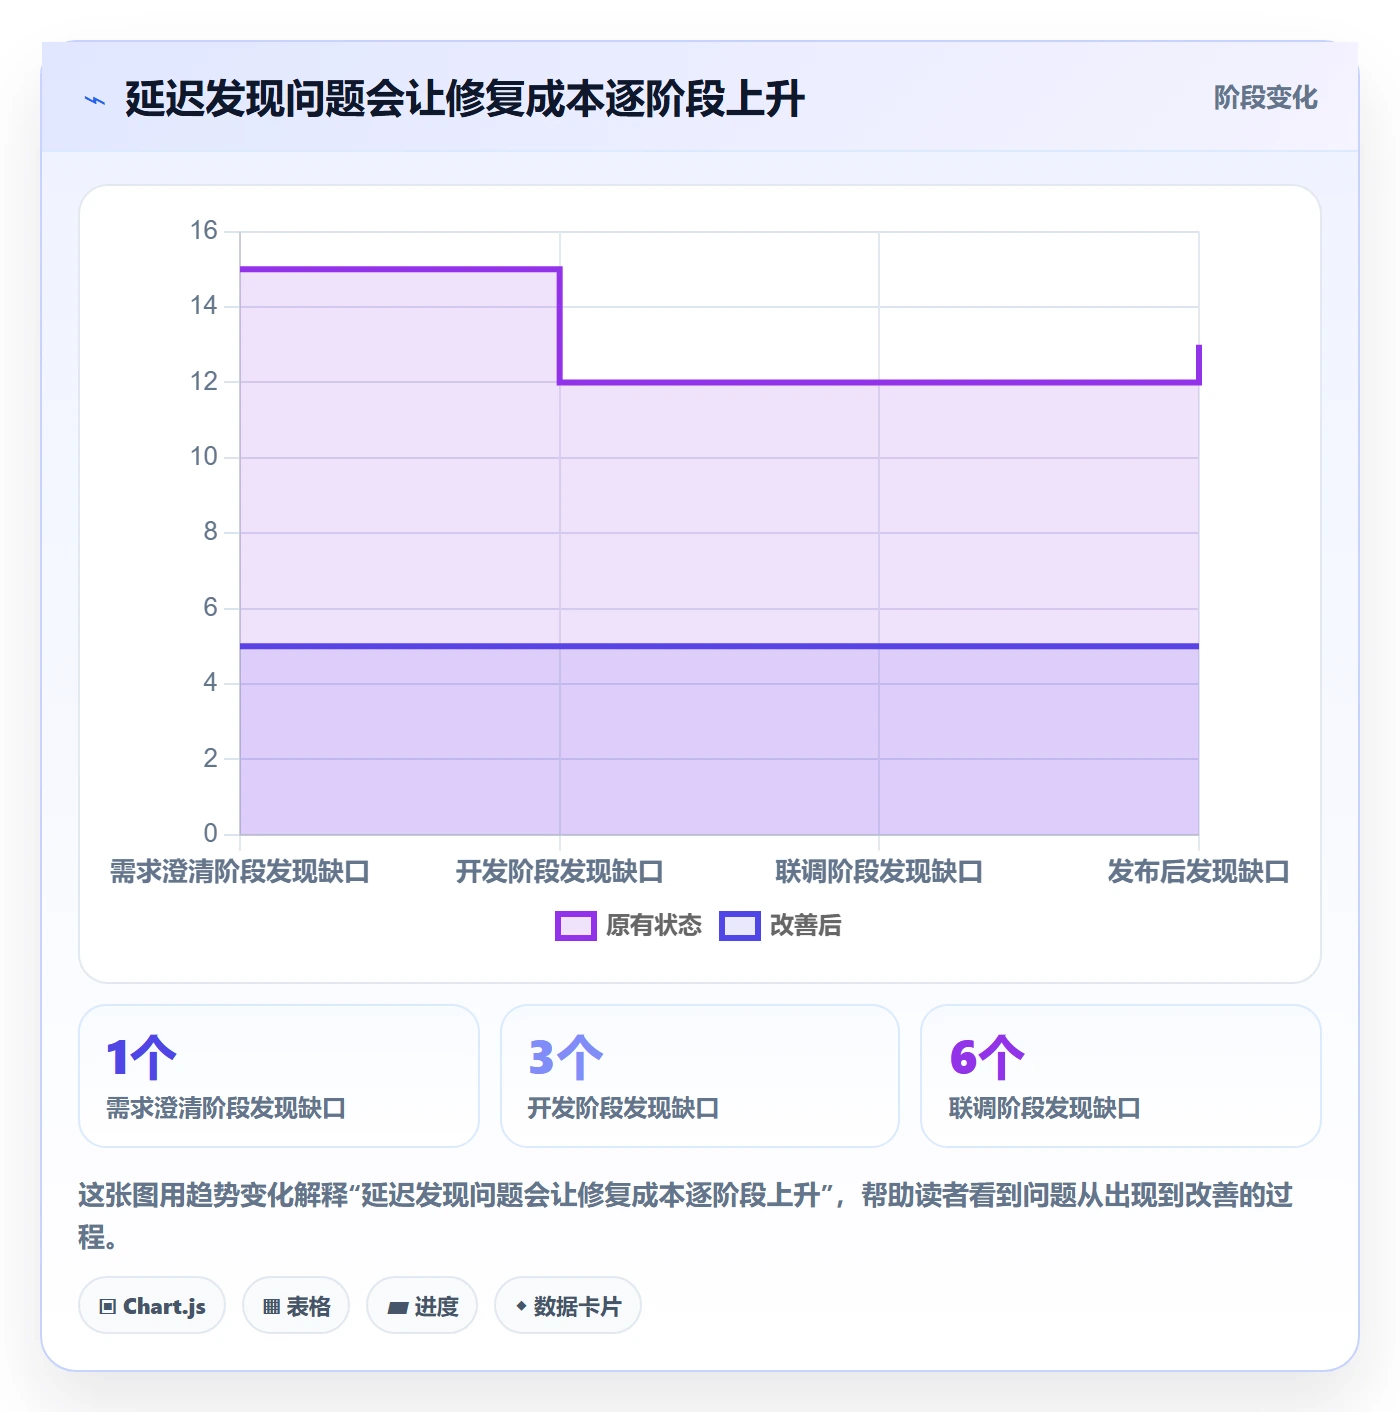Click y-axis value 16
The width and height of the screenshot is (1400, 1412).
[204, 231]
